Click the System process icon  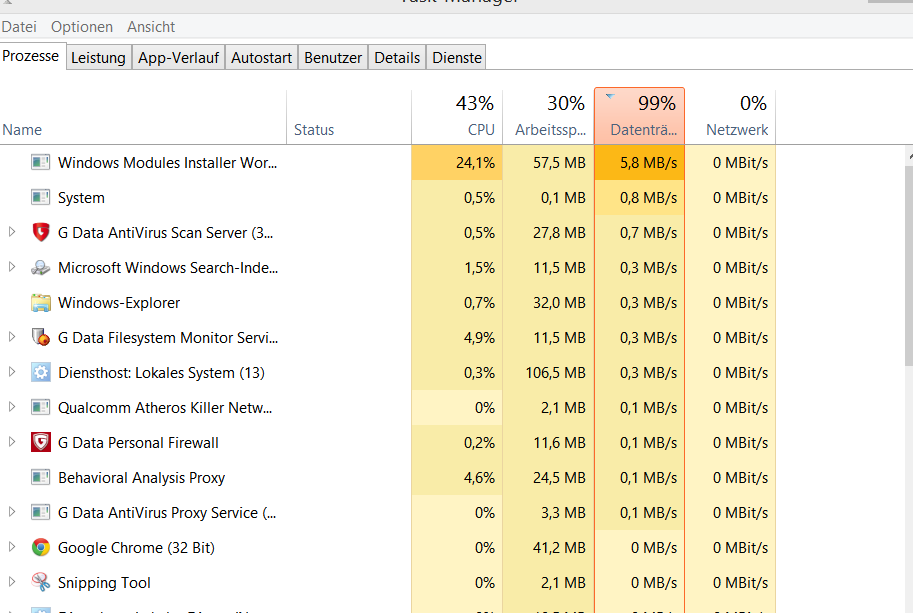[x=40, y=197]
